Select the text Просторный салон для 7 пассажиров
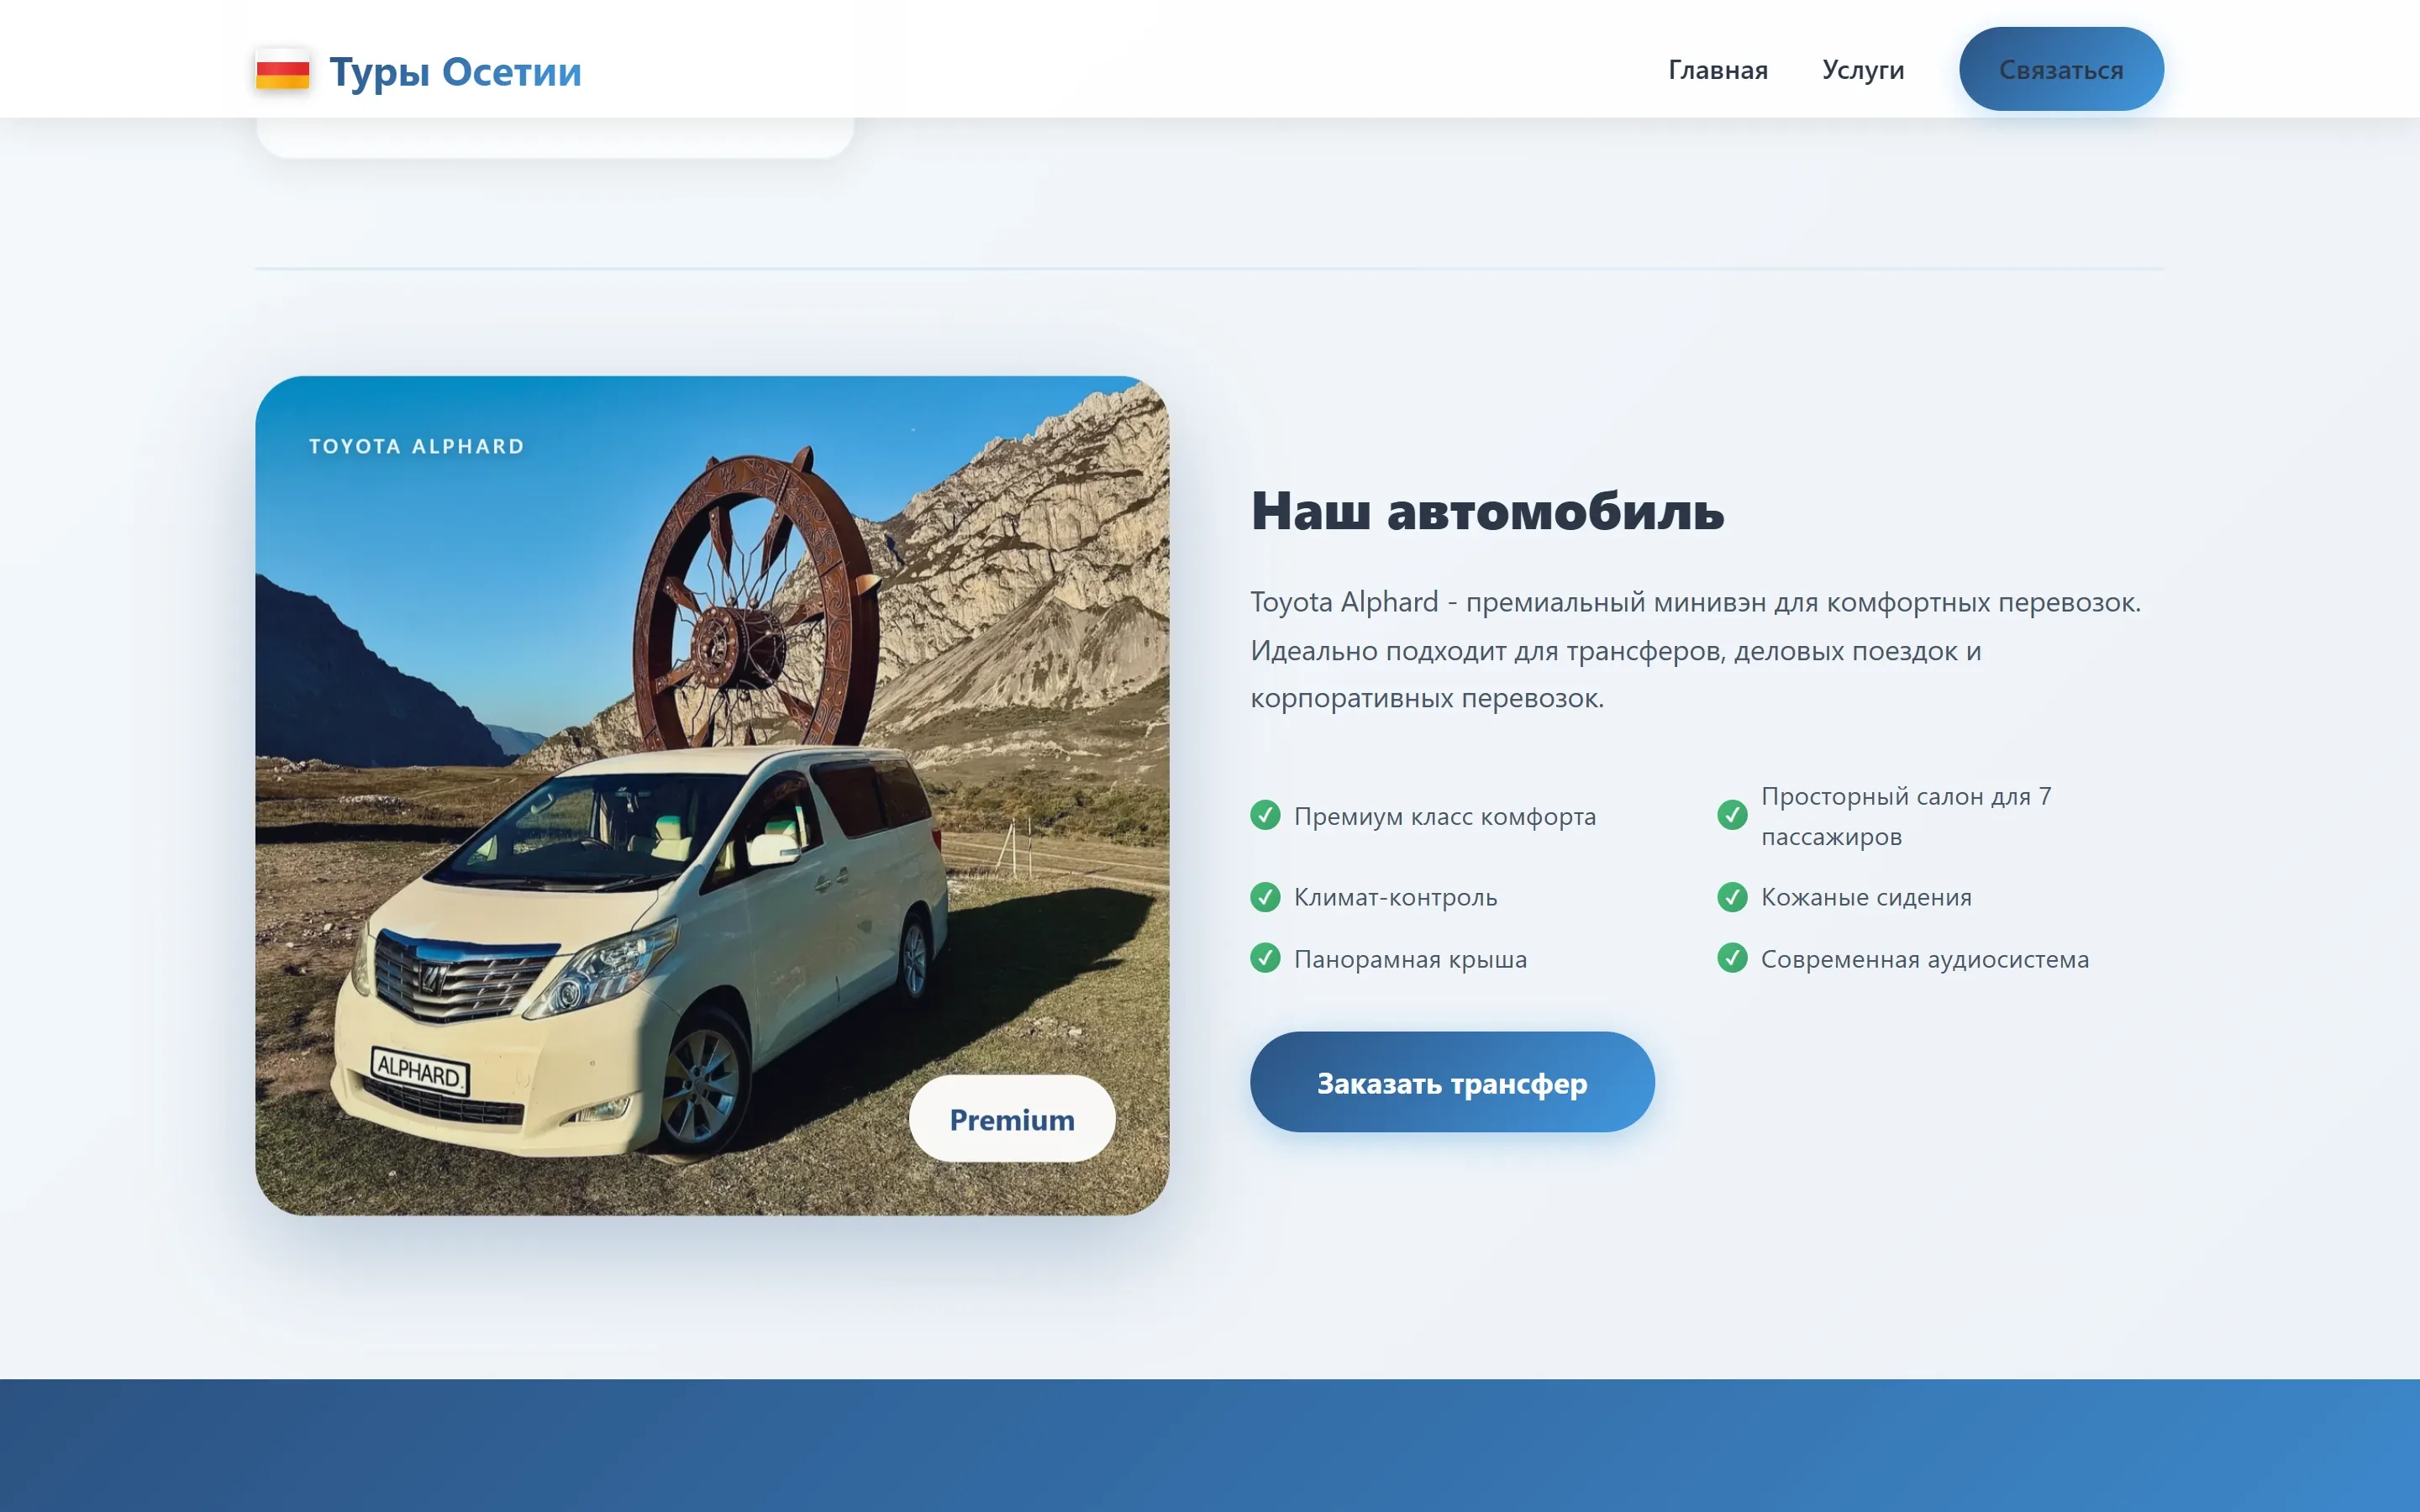This screenshot has width=2420, height=1512. [1905, 816]
